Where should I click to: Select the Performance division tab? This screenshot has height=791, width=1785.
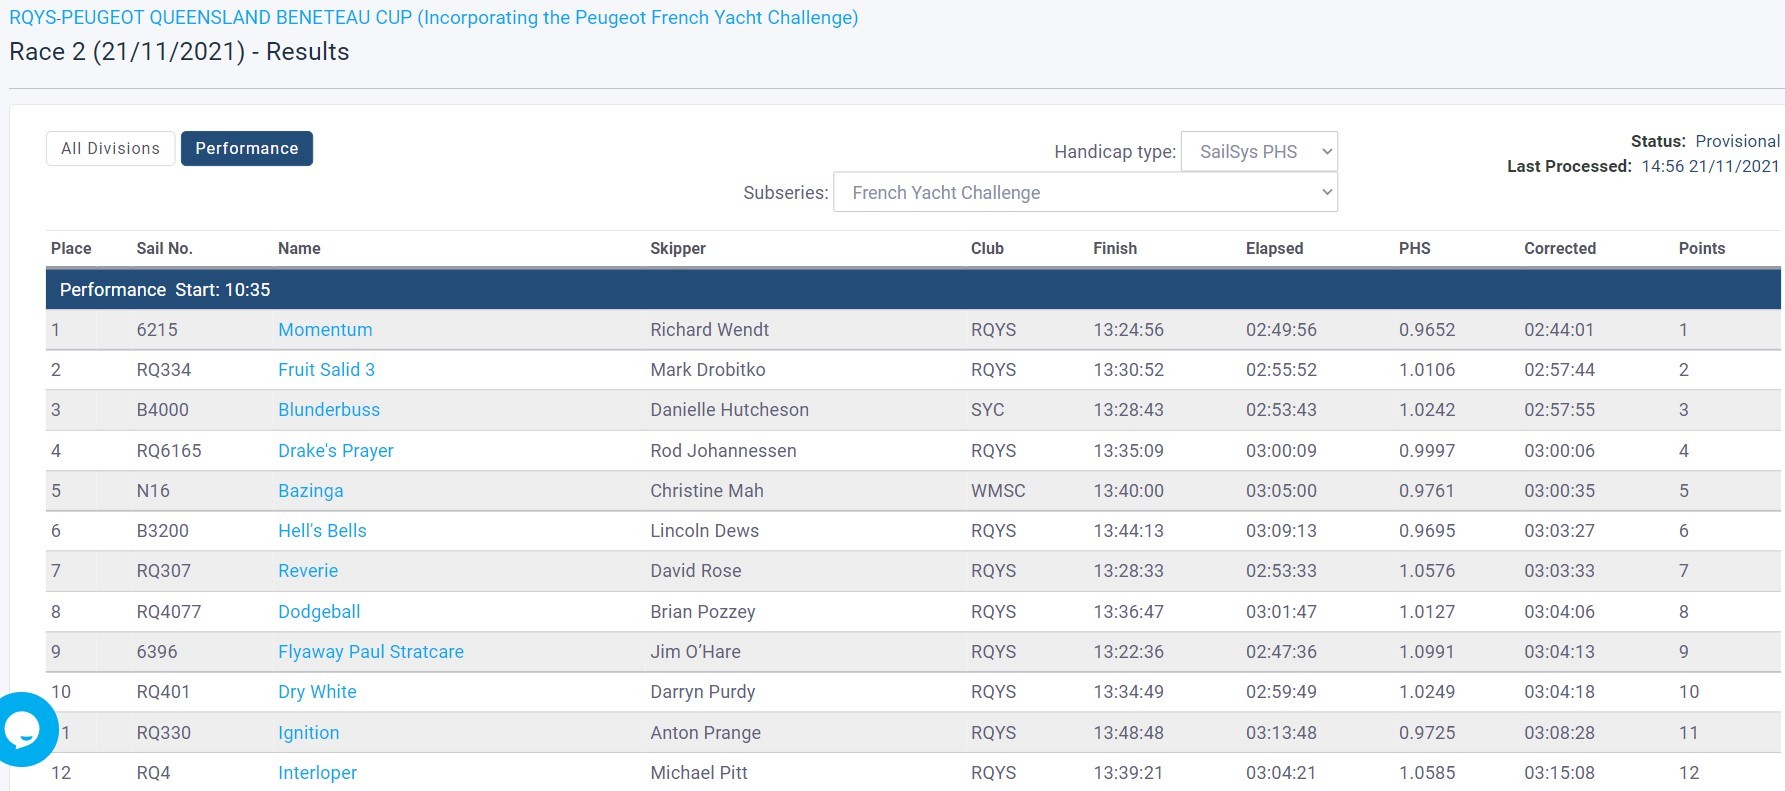[247, 148]
